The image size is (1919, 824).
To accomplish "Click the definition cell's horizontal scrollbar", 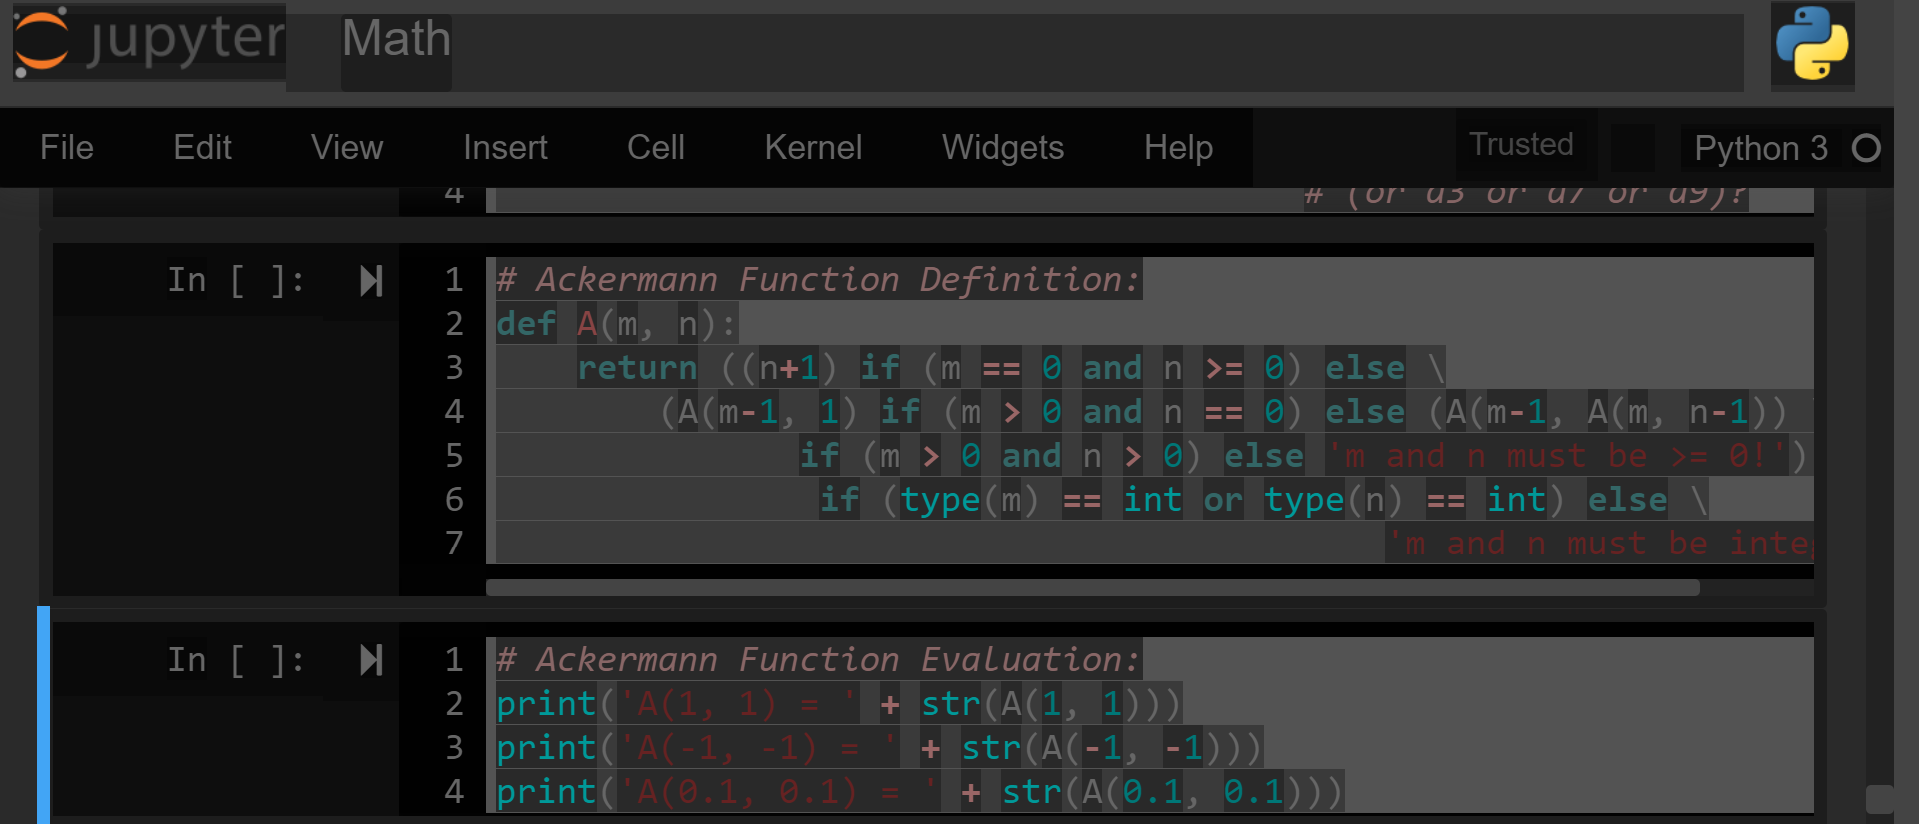I will click(x=1092, y=588).
